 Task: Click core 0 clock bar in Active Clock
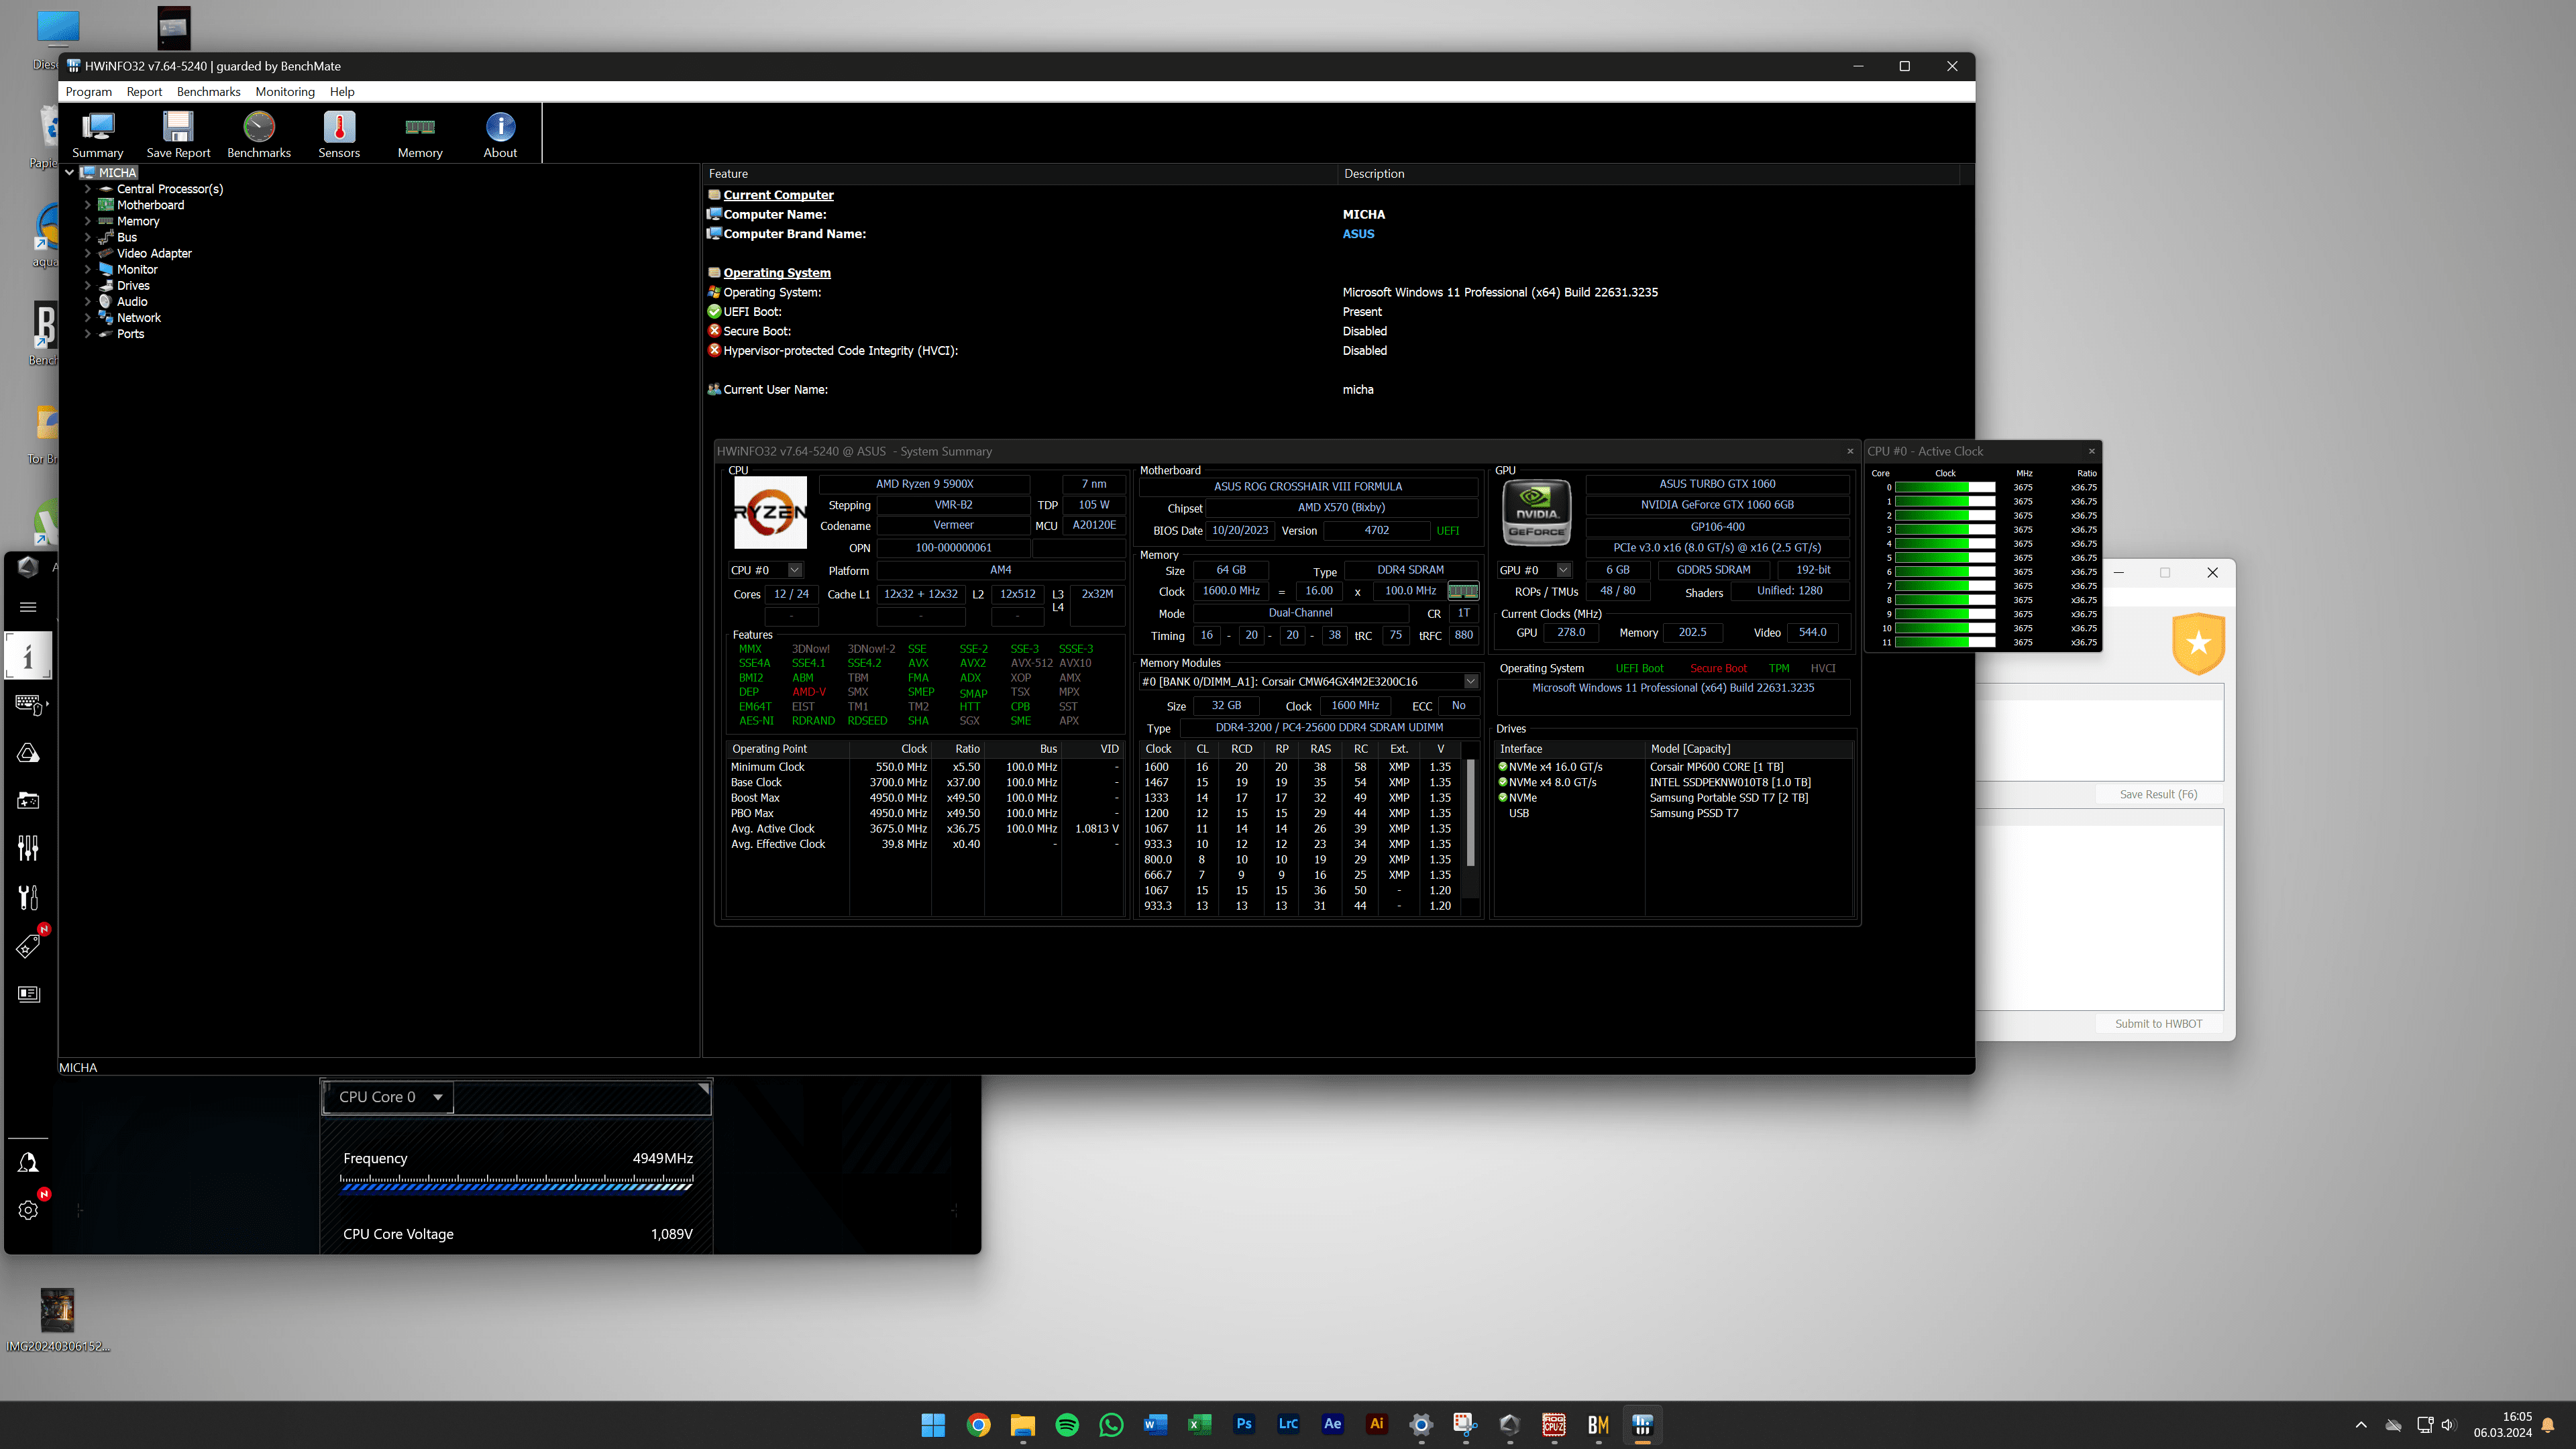point(1944,488)
